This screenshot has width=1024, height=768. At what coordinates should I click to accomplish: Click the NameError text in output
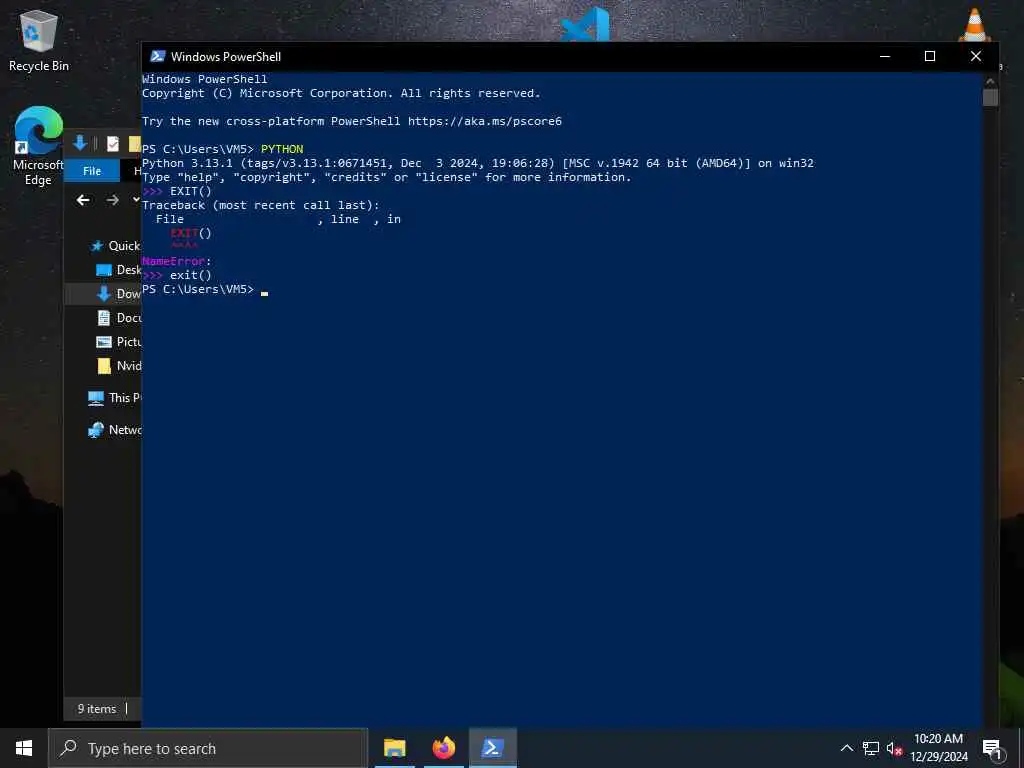point(174,261)
